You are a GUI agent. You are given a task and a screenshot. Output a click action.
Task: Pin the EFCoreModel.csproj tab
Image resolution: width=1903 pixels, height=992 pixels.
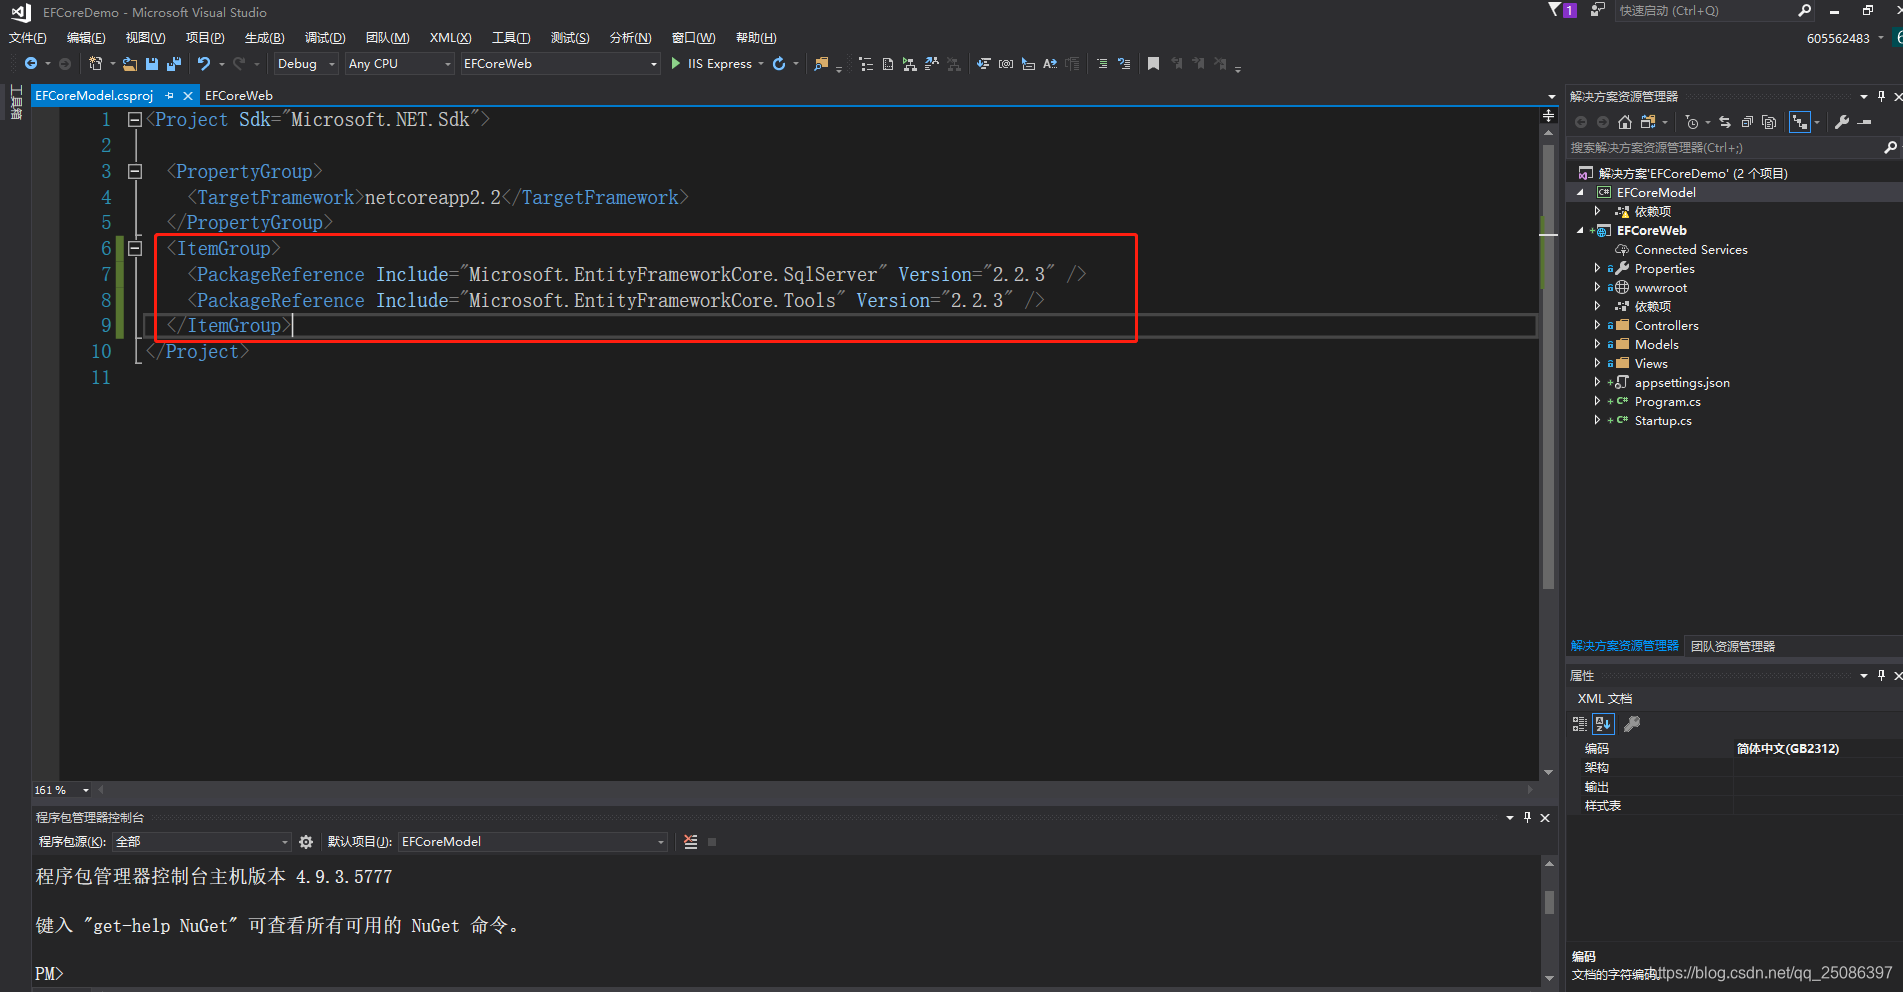pos(170,96)
